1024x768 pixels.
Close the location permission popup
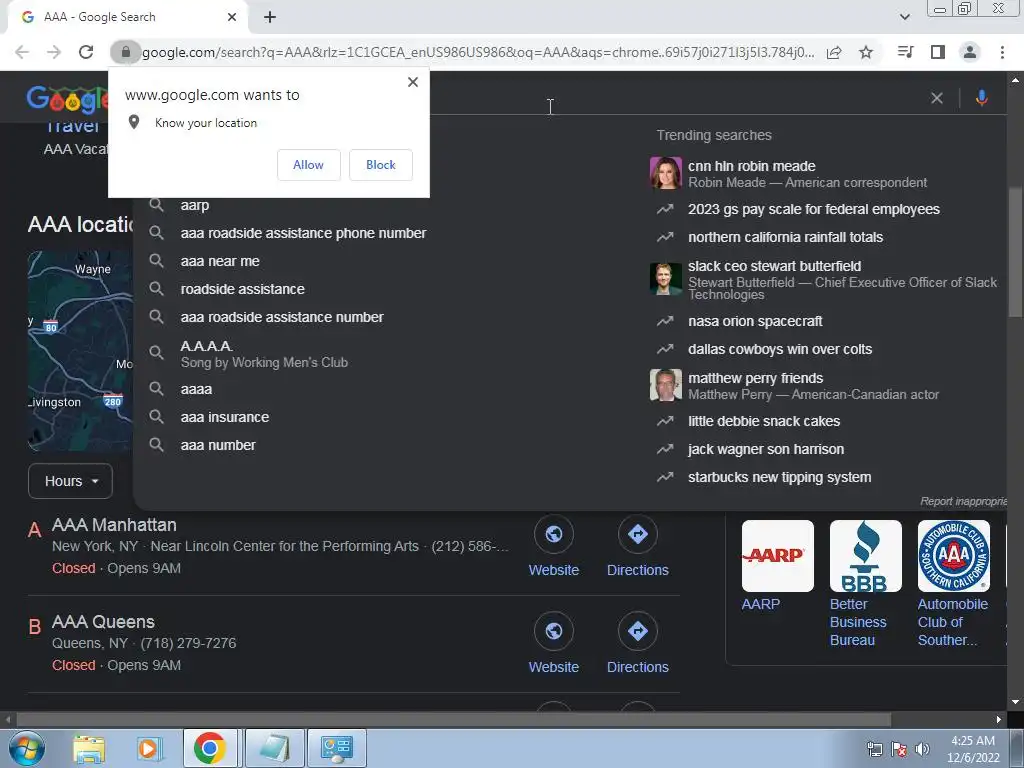(413, 82)
